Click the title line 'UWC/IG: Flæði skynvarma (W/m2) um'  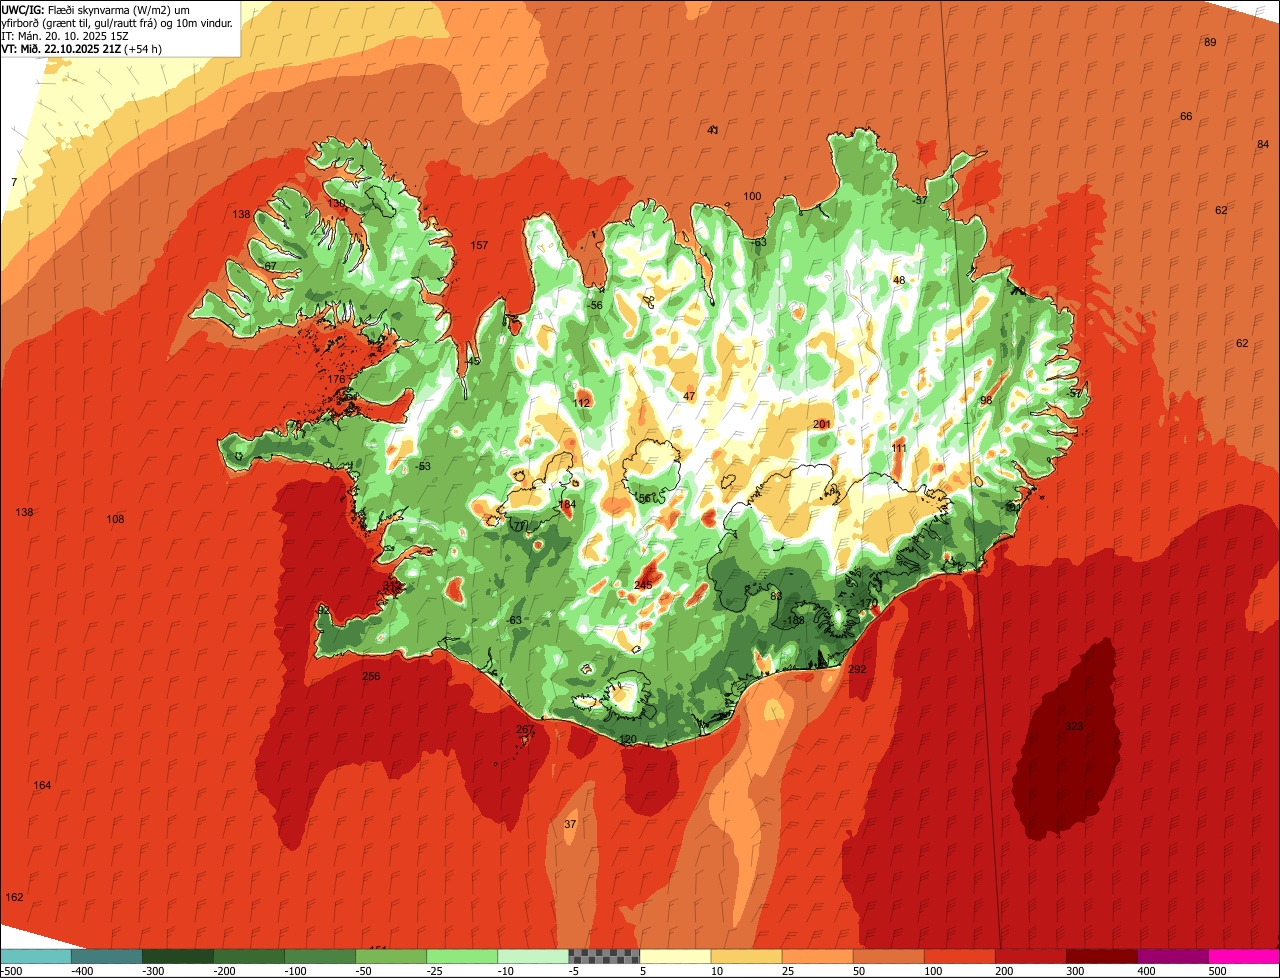(96, 9)
